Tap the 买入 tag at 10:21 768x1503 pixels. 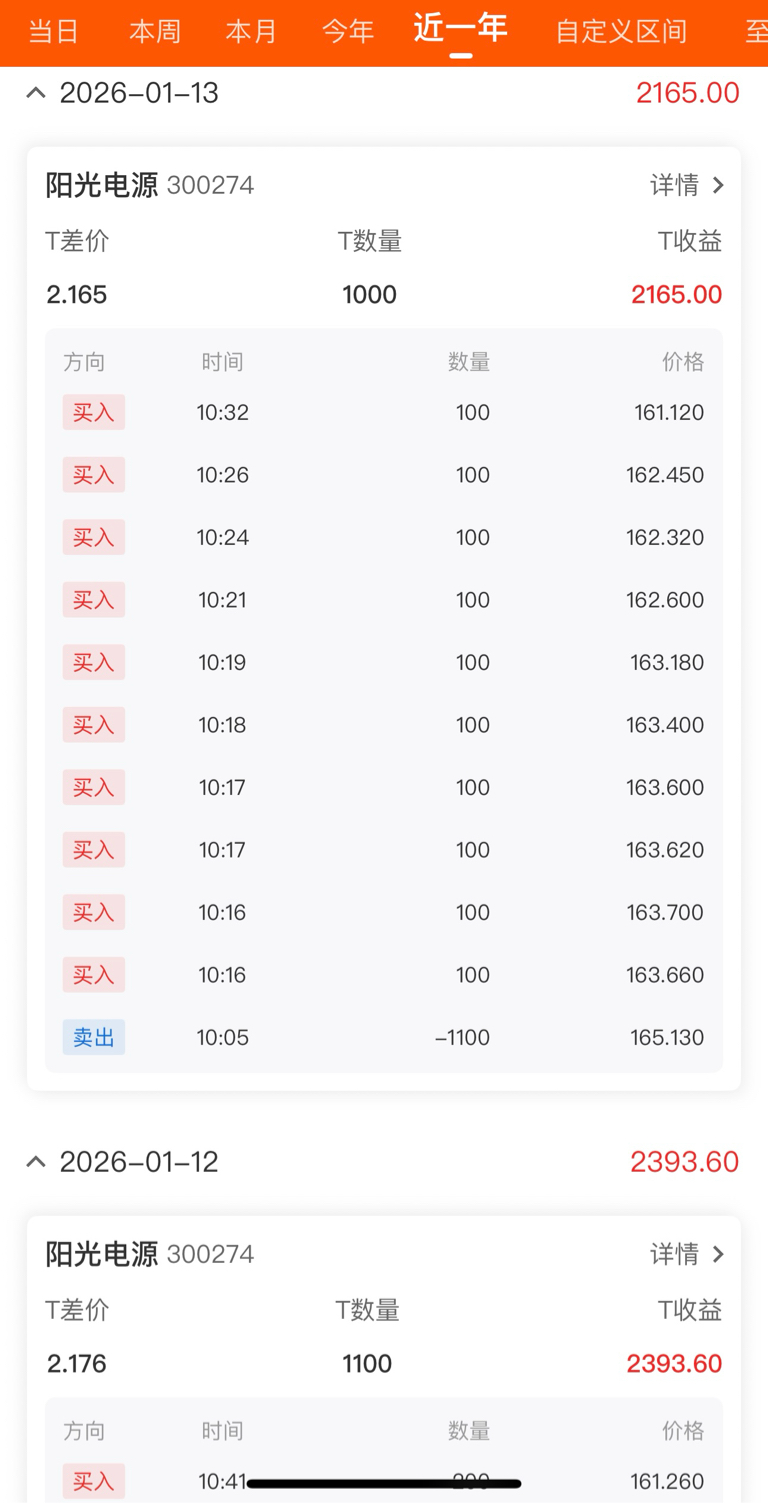click(94, 600)
